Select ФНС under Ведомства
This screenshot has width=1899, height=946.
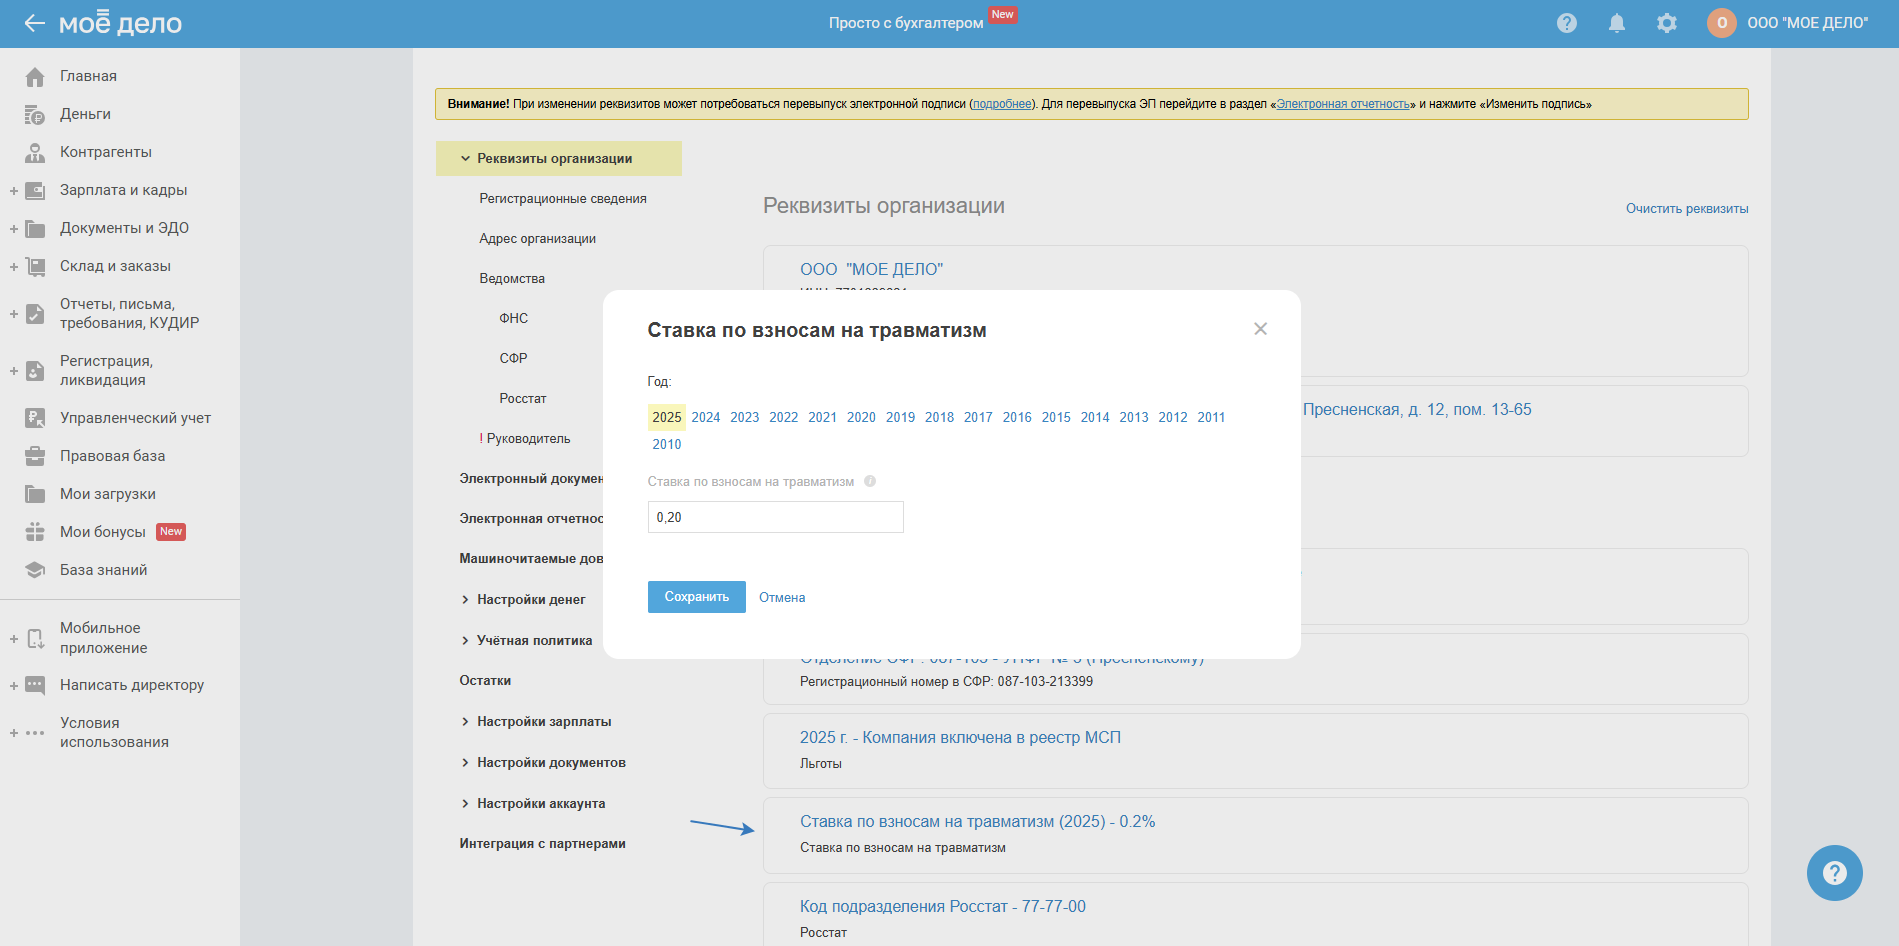tap(514, 318)
